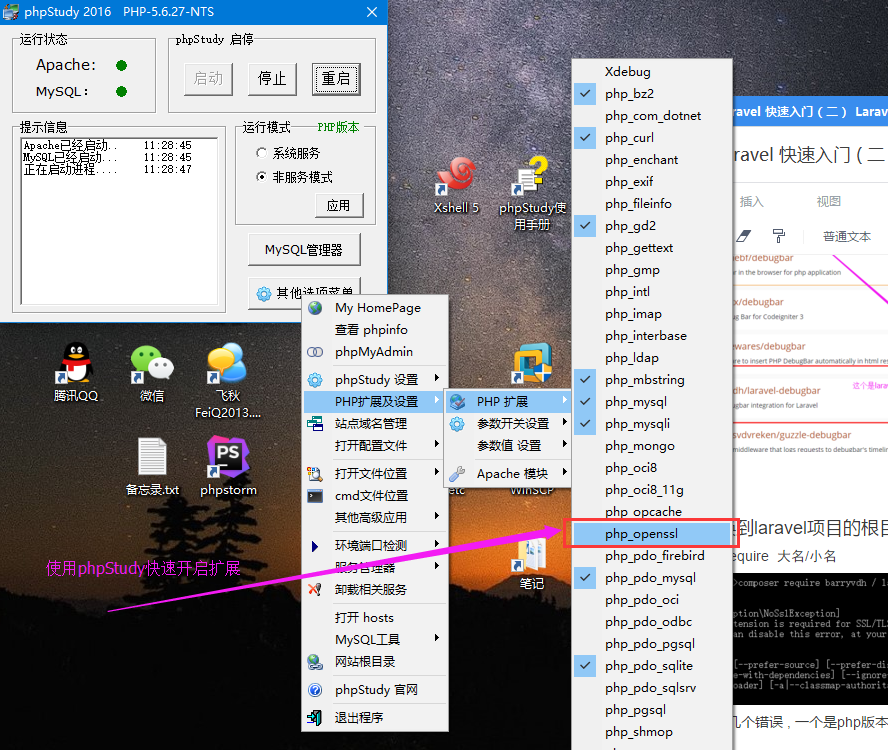Viewport: 888px width, 750px height.
Task: Choose 退出程序 to exit phpStudy
Action: tap(358, 718)
